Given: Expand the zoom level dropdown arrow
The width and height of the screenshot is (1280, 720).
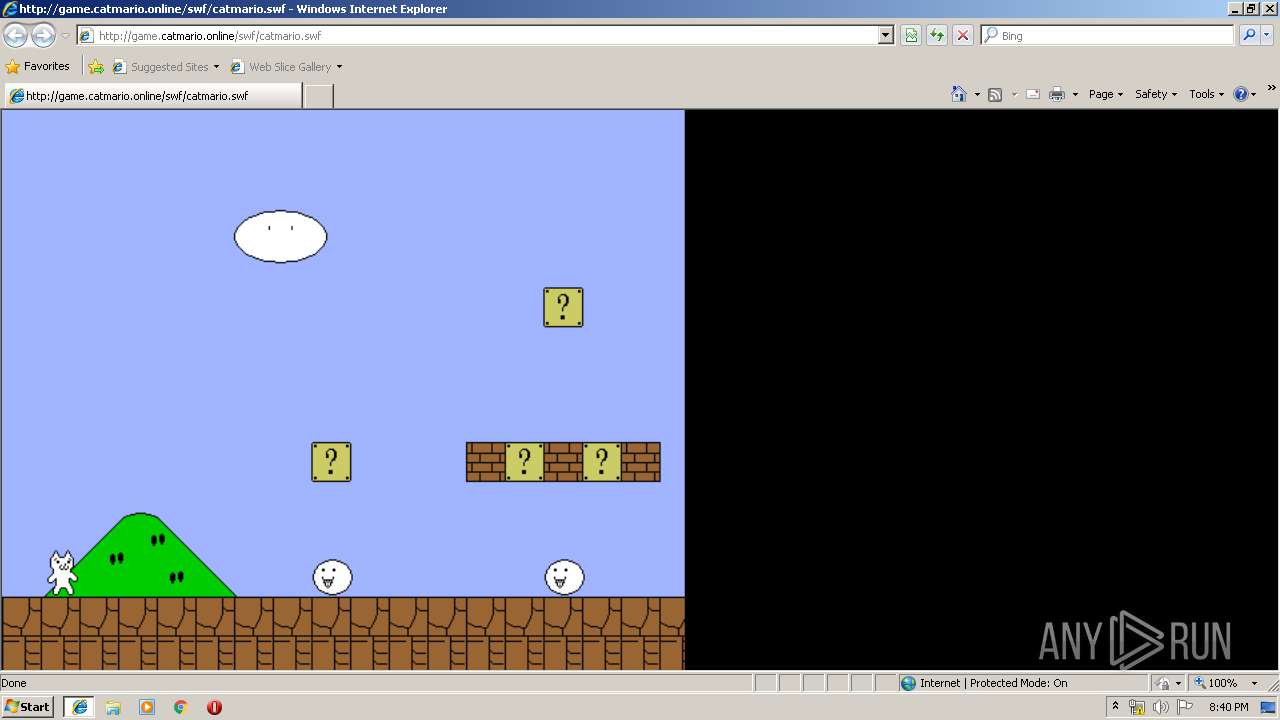Looking at the screenshot, I should (1254, 683).
